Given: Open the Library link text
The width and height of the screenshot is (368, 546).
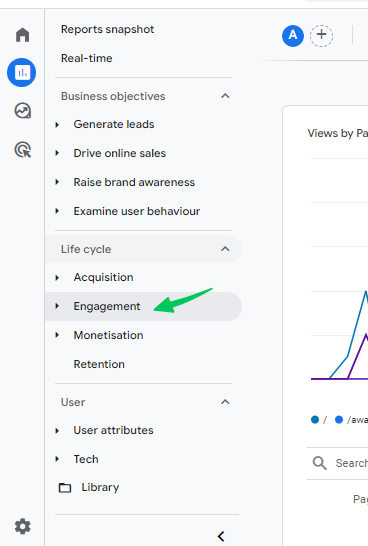Looking at the screenshot, I should [x=100, y=488].
